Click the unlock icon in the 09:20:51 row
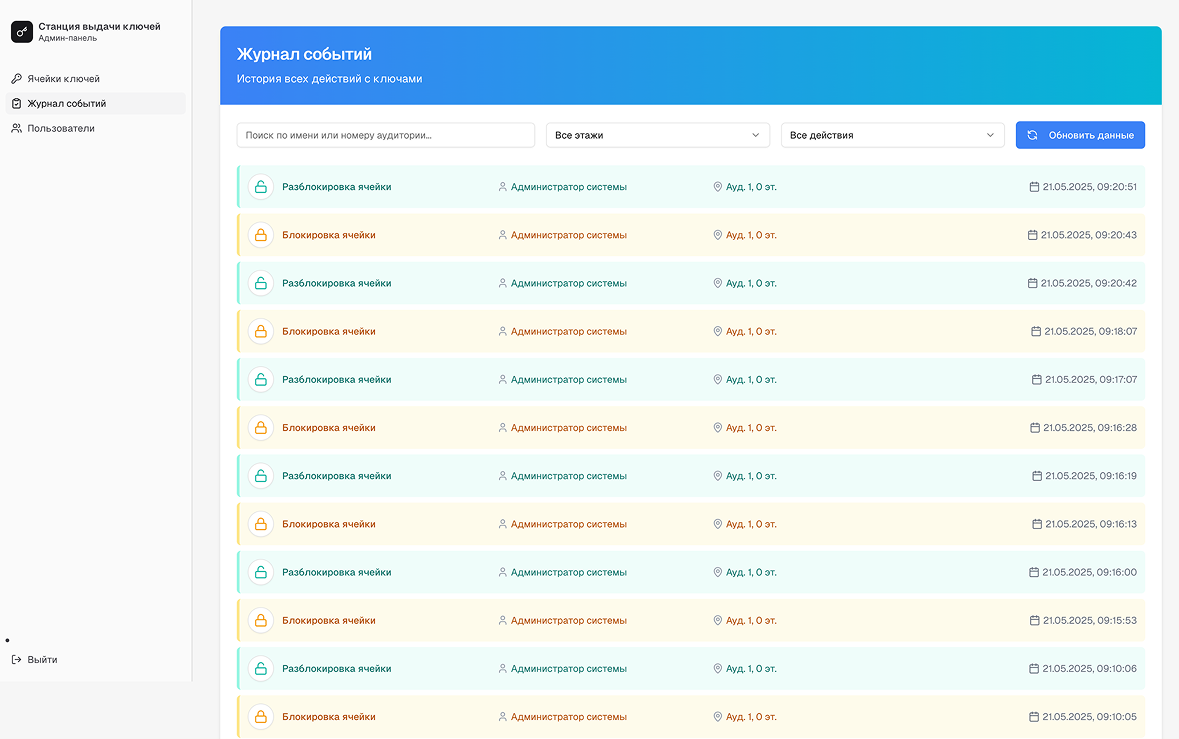 coord(261,187)
